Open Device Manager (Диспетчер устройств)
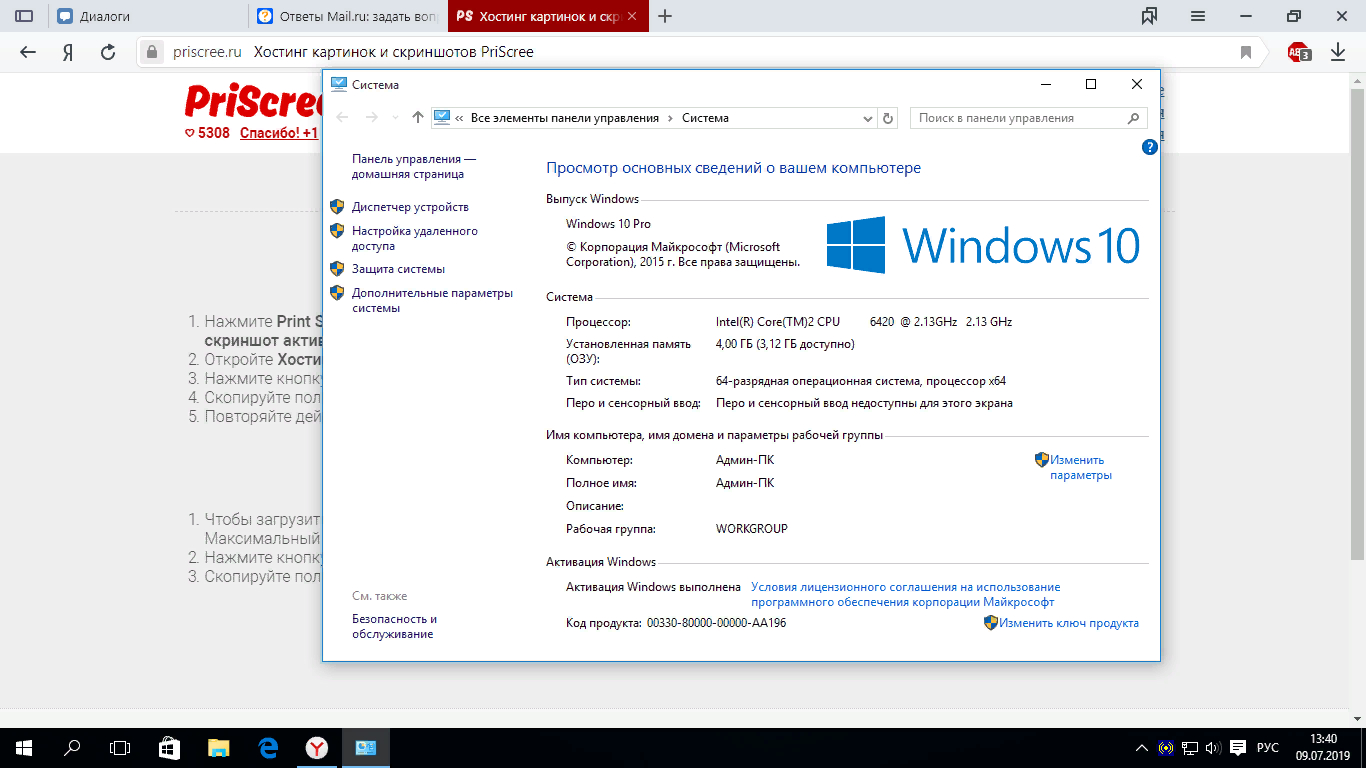 click(410, 207)
